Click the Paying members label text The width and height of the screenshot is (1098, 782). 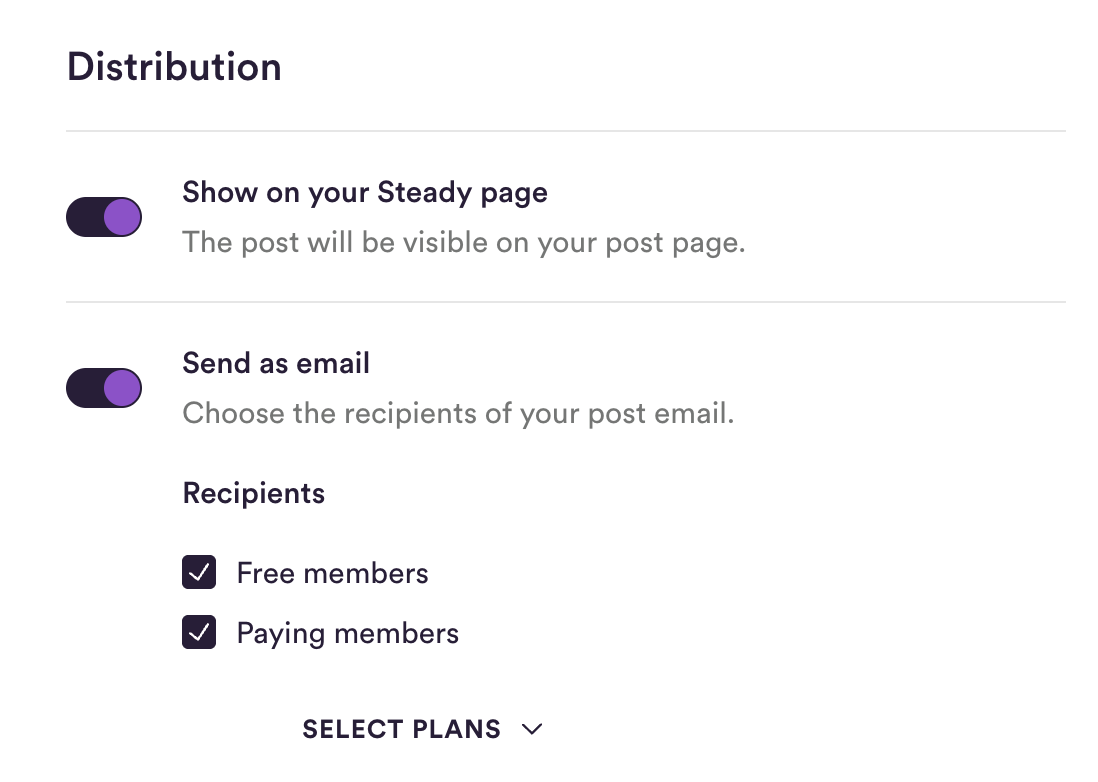point(348,634)
